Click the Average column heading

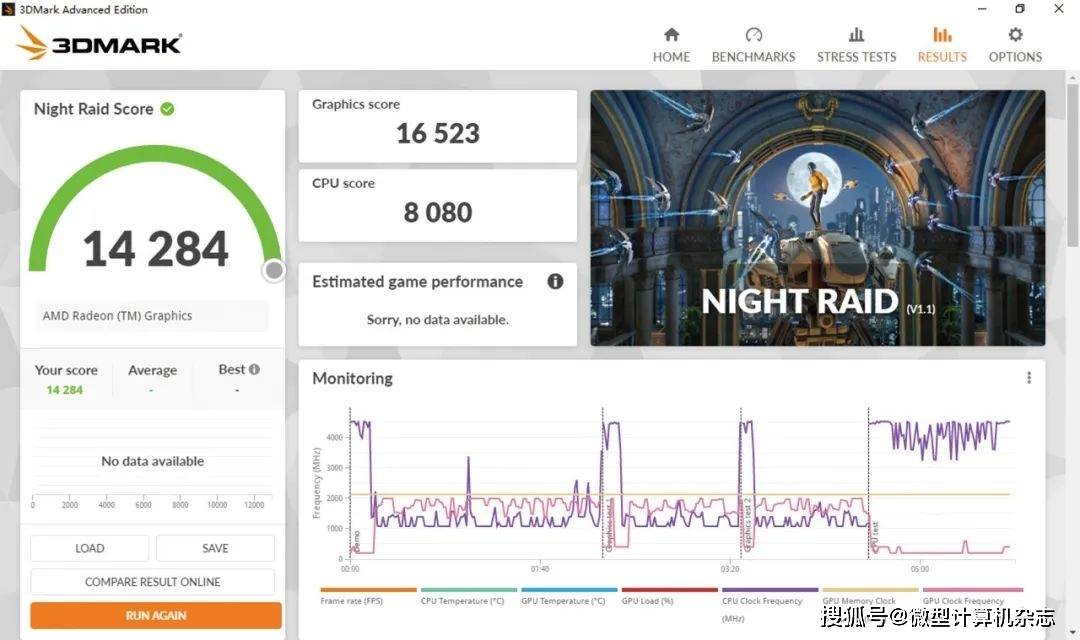point(152,370)
